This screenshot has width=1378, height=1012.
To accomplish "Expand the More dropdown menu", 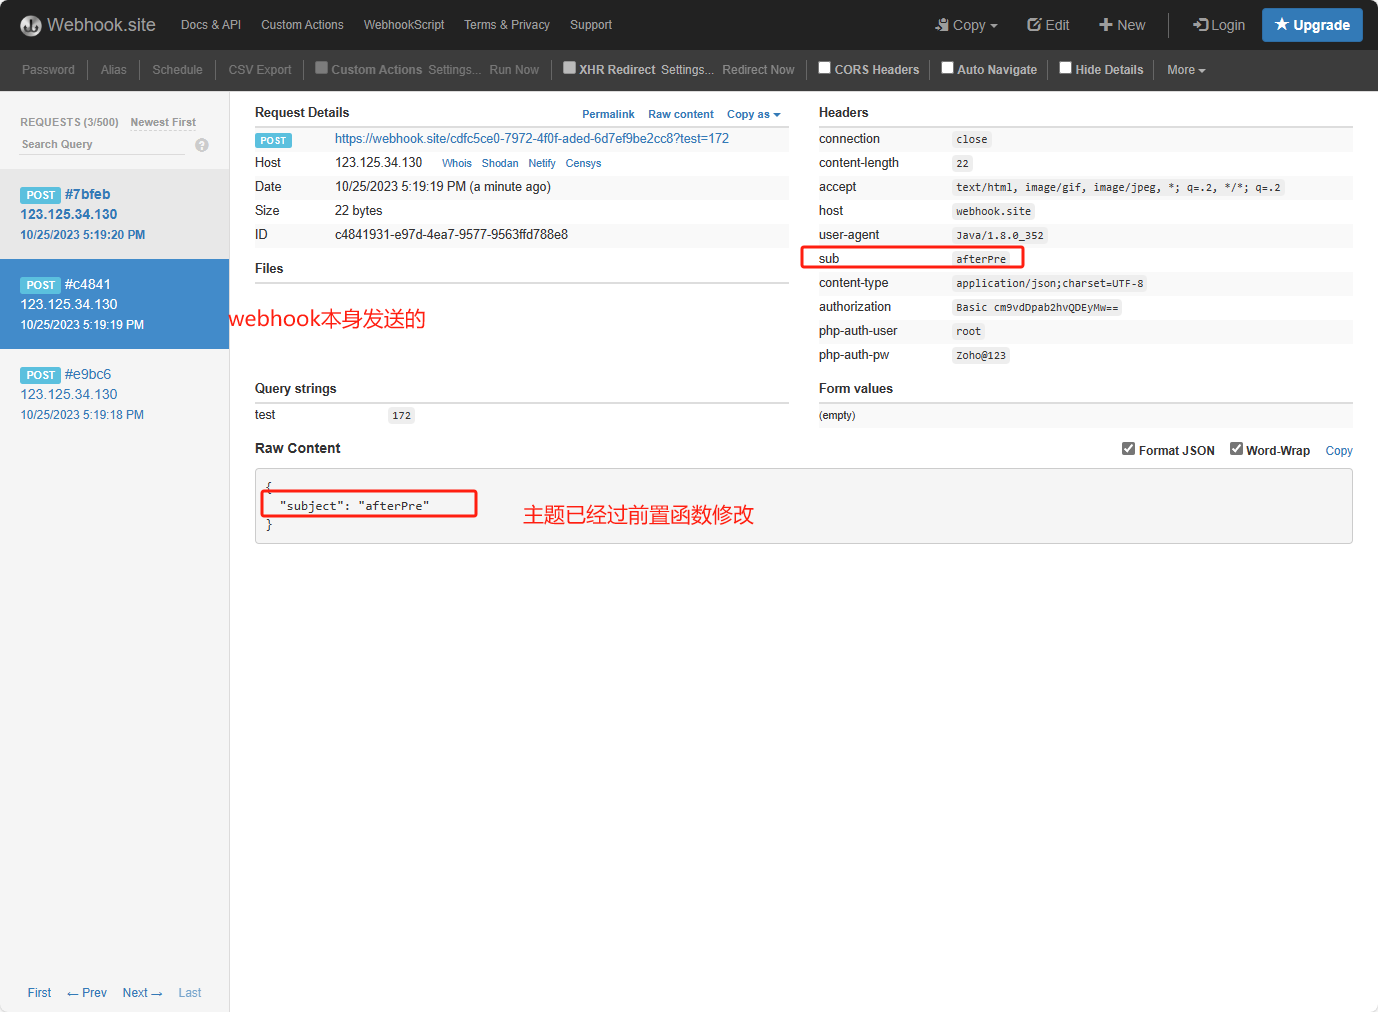I will pos(1186,70).
